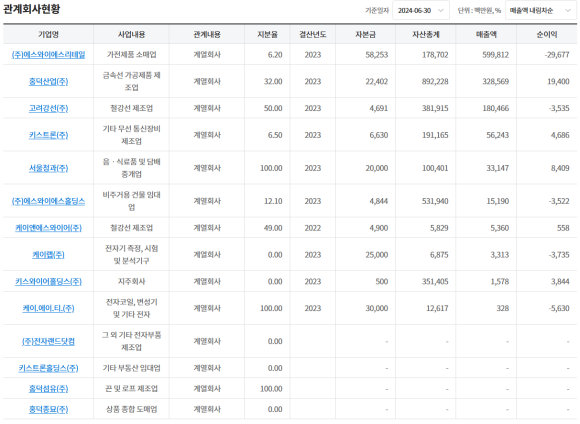Select the 상품 종합 도매업 cell
Image resolution: width=580 pixels, height=424 pixels.
[131, 410]
